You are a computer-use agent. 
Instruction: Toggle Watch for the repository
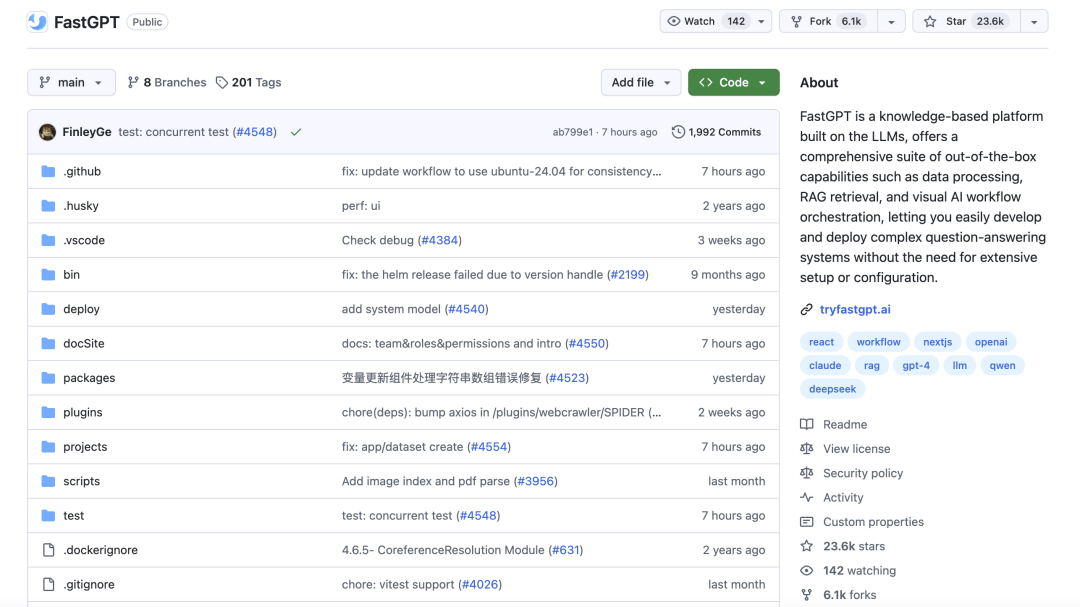click(706, 21)
